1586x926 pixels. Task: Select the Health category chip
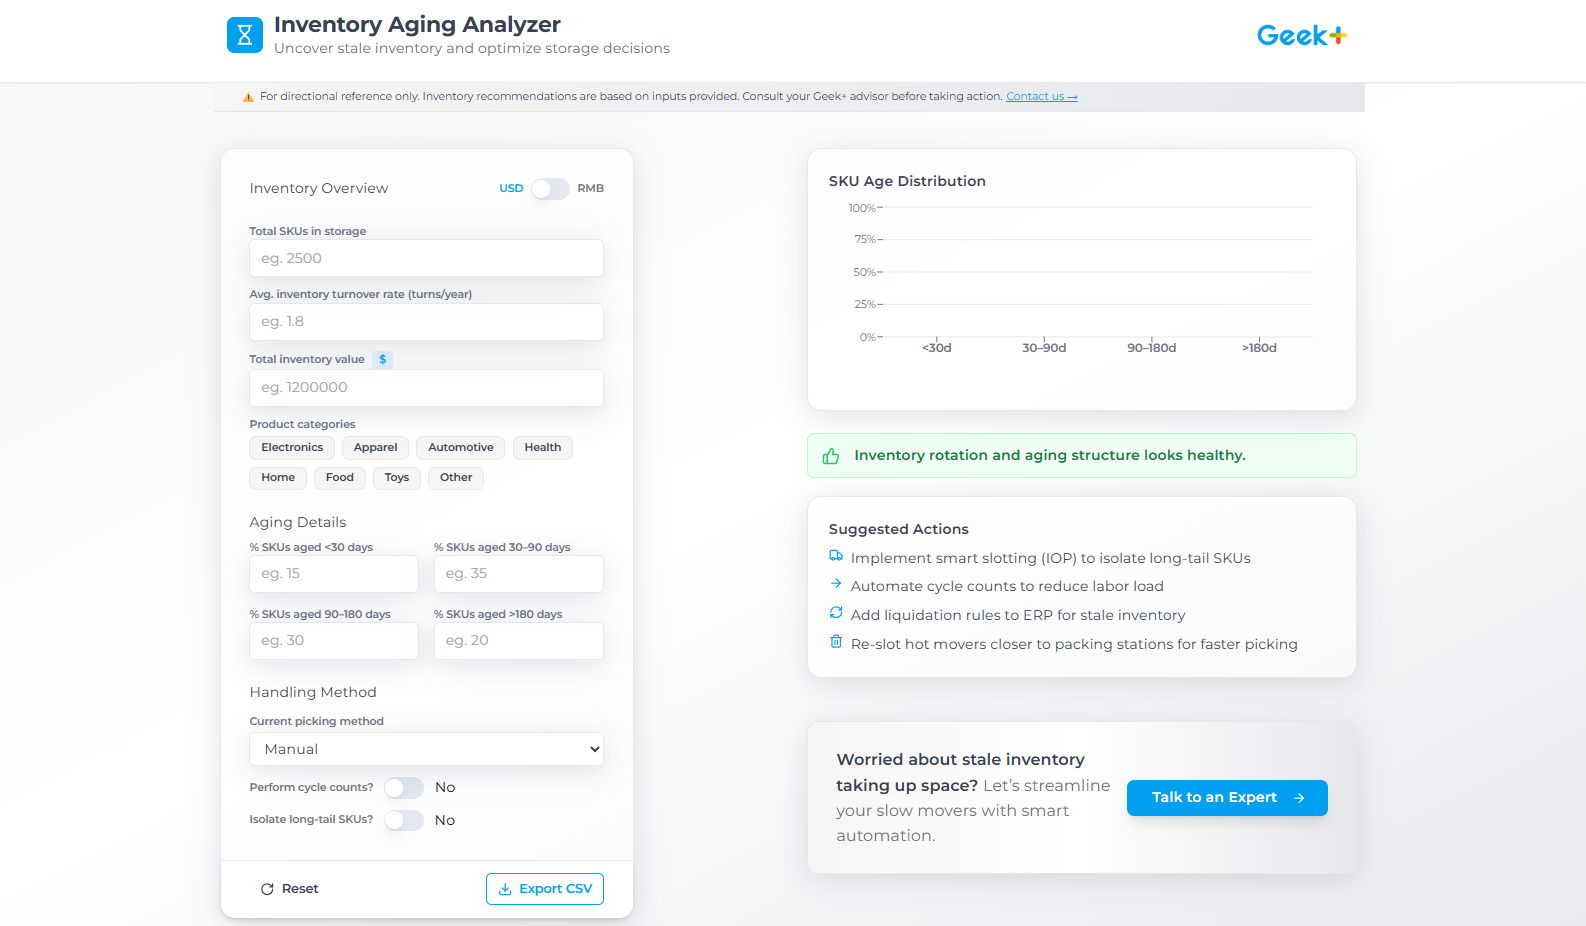click(543, 448)
